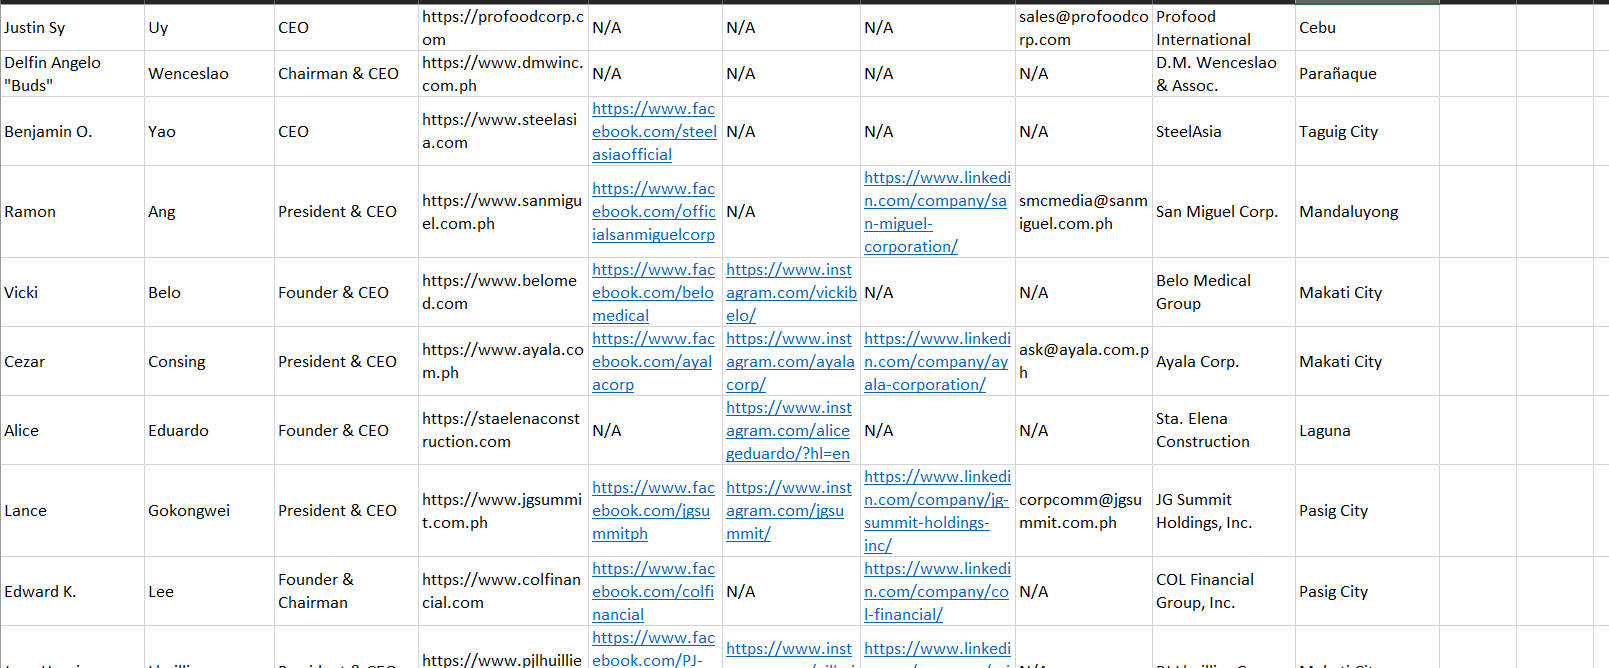This screenshot has width=1609, height=668.
Task: Open the COL Financial LinkedIn link
Action: 936,591
